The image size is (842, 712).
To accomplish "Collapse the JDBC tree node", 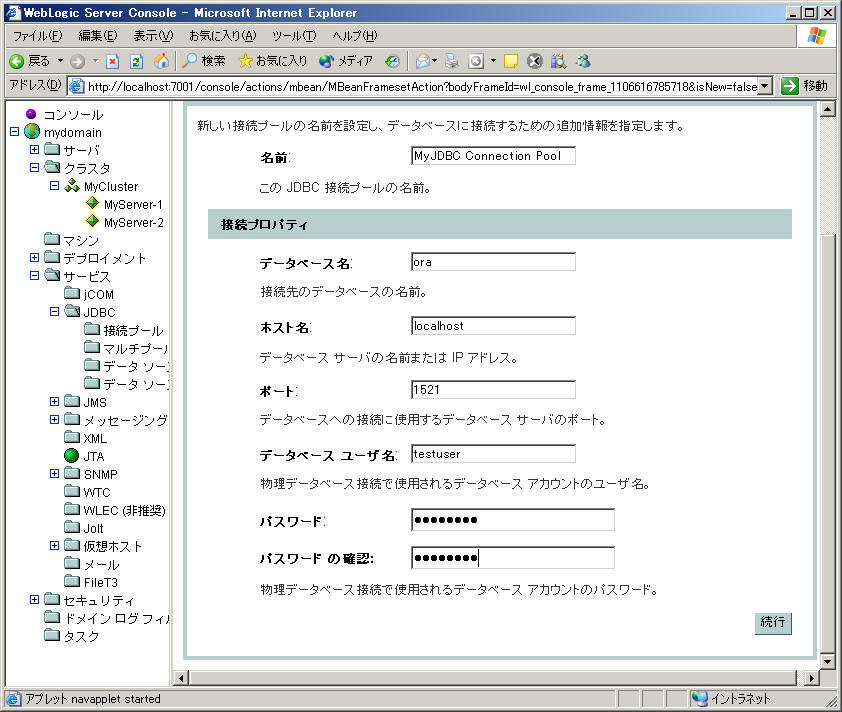I will coord(55,312).
